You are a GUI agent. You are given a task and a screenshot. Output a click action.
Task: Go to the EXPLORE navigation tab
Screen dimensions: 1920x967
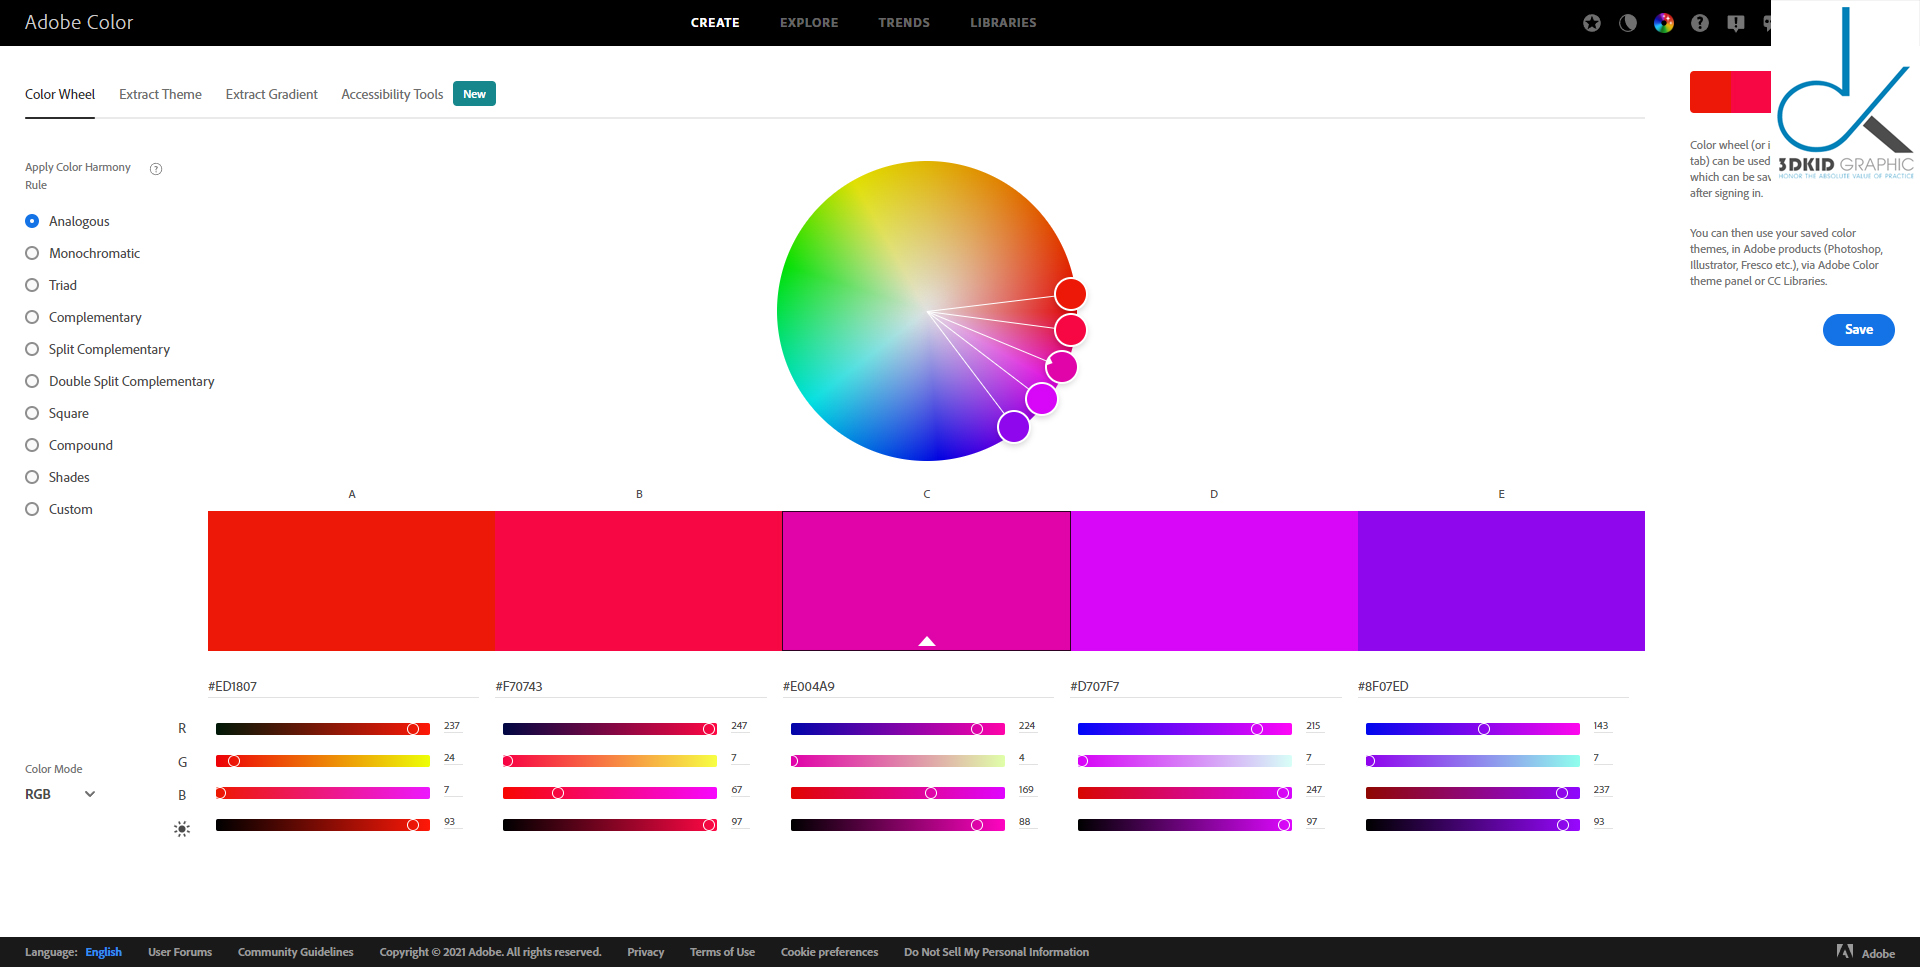(809, 23)
